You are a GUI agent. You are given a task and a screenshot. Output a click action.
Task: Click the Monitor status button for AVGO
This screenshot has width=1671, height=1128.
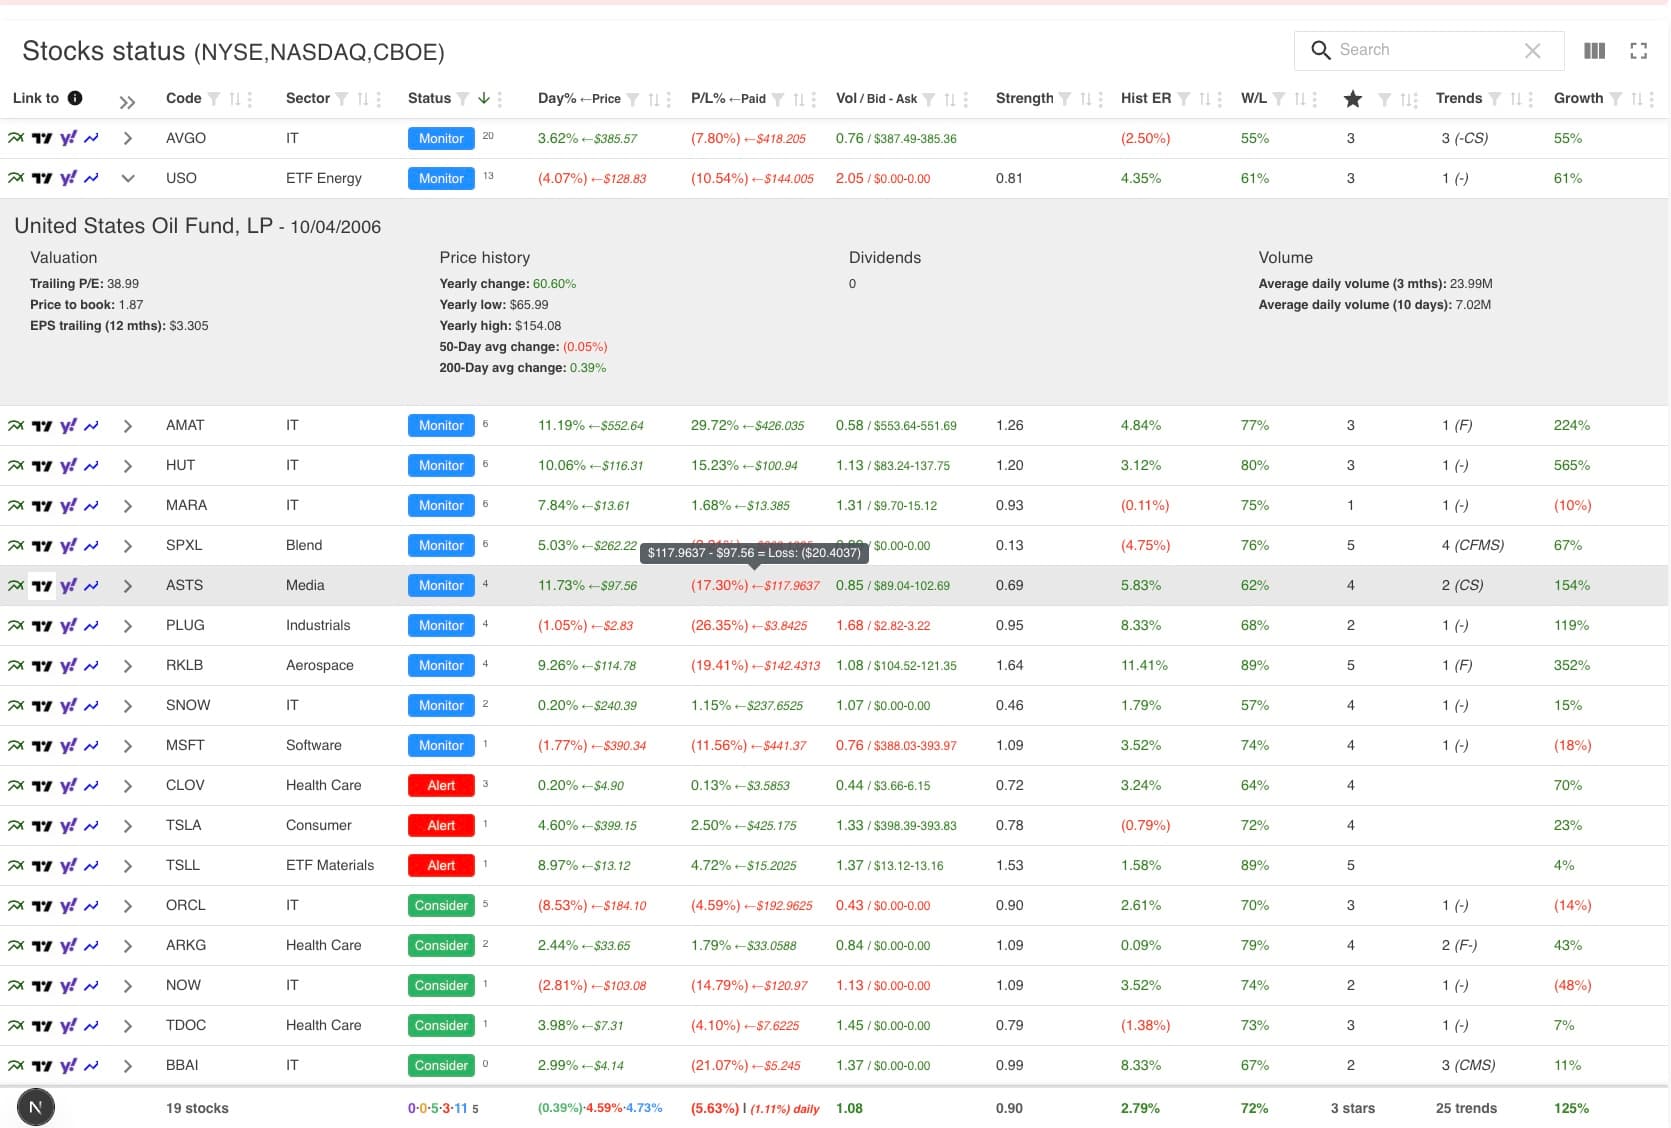(x=441, y=139)
